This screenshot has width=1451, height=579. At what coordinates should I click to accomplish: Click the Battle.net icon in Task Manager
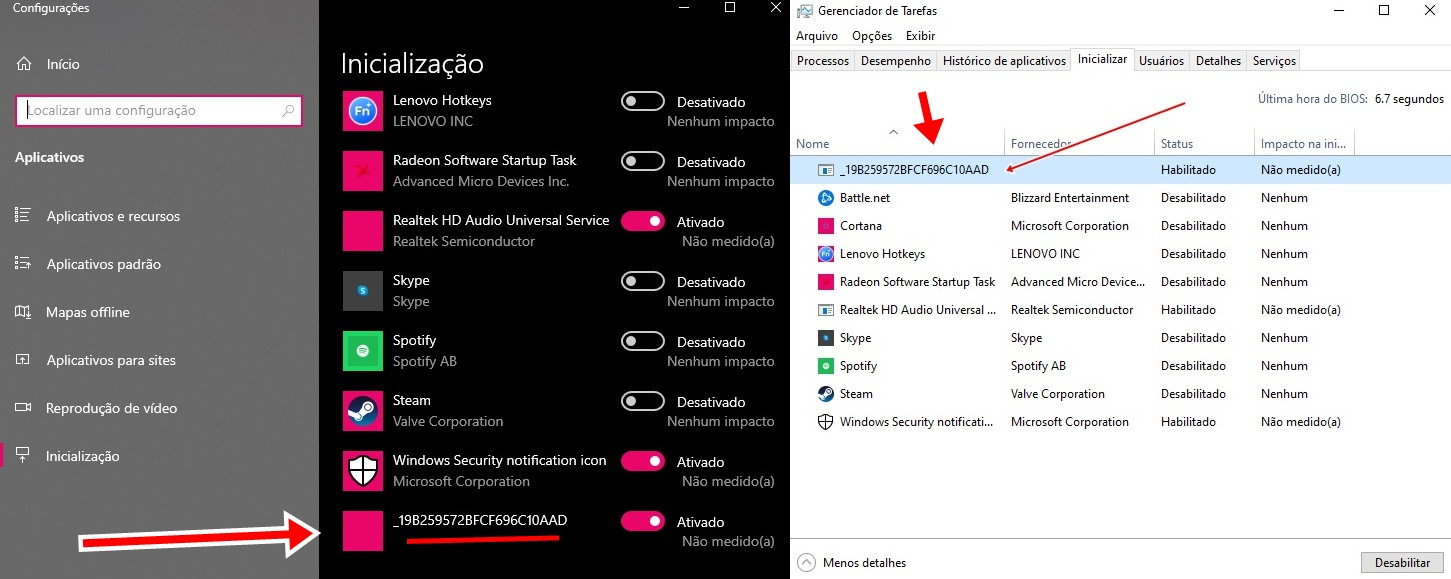click(x=826, y=198)
